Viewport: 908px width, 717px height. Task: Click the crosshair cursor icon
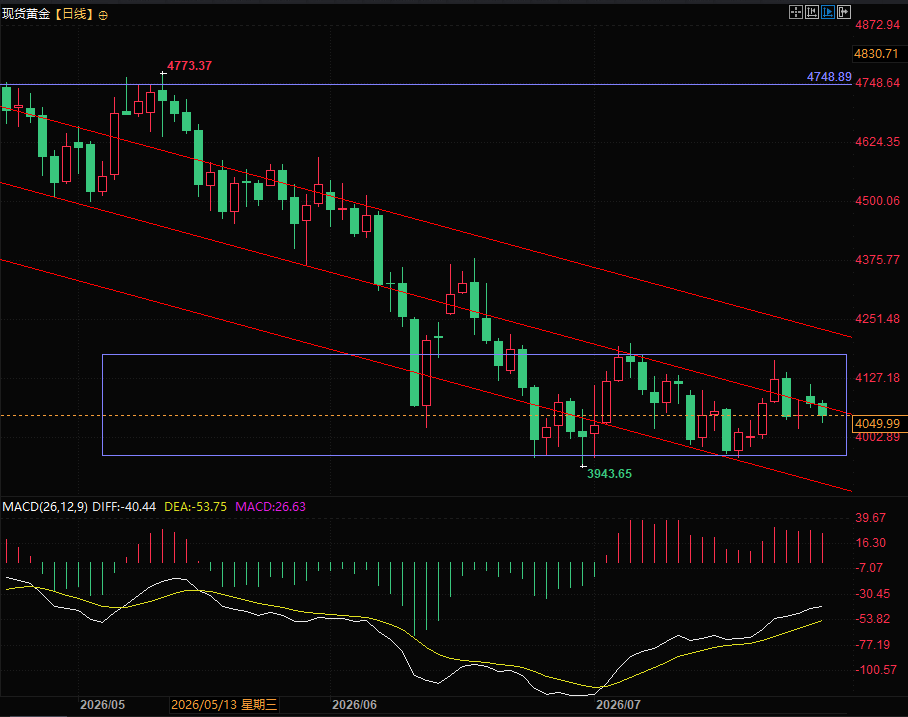pyautogui.click(x=796, y=12)
